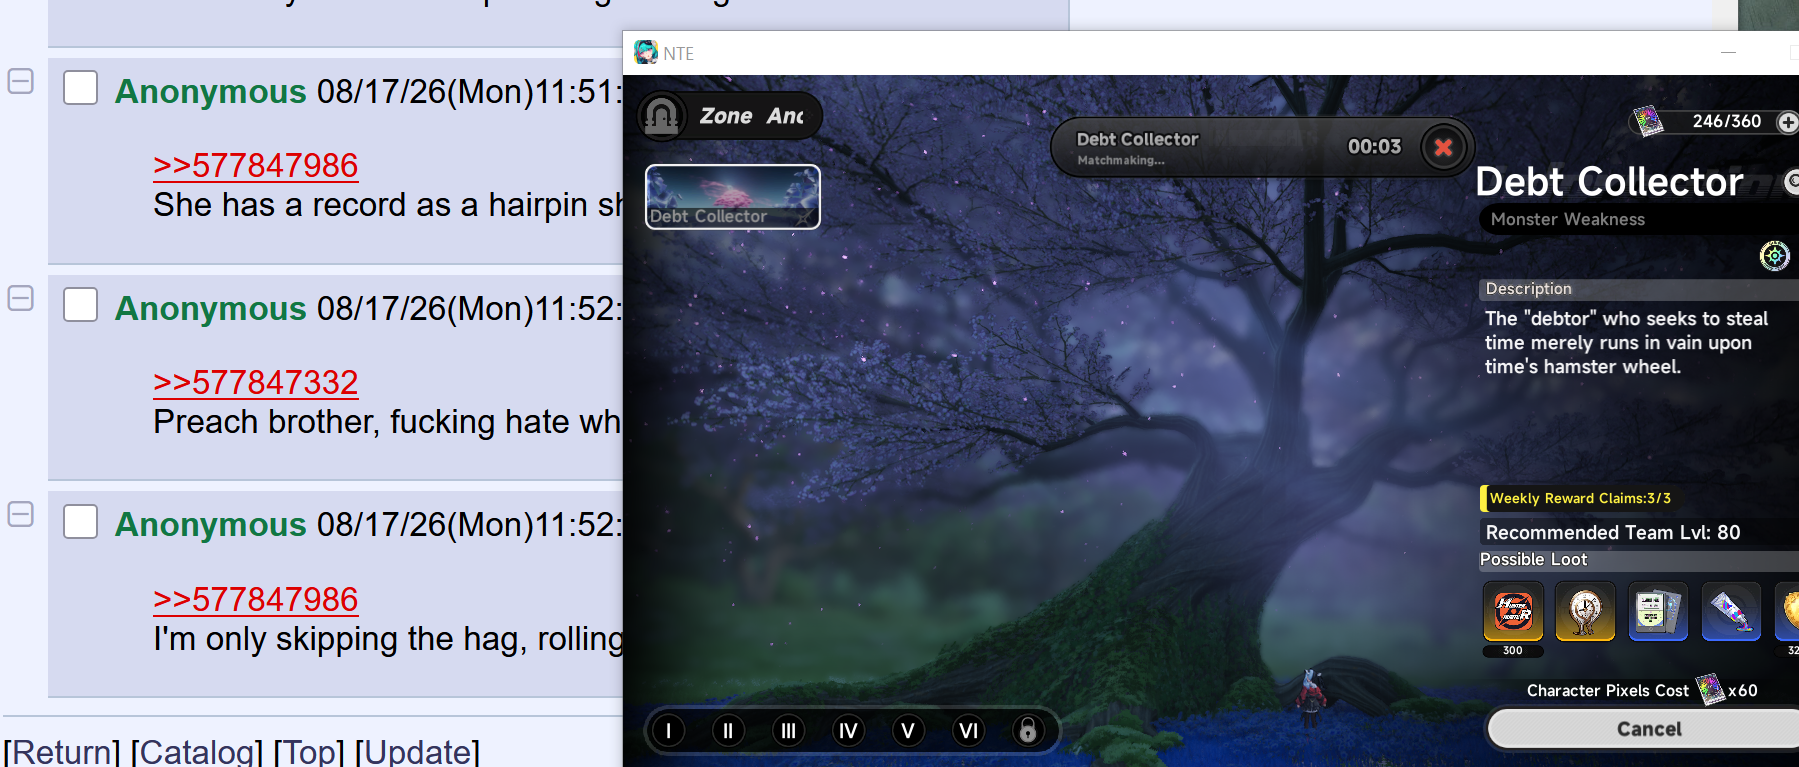Click the melting clock loot icon
Viewport: 1799px width, 767px height.
(x=1585, y=611)
